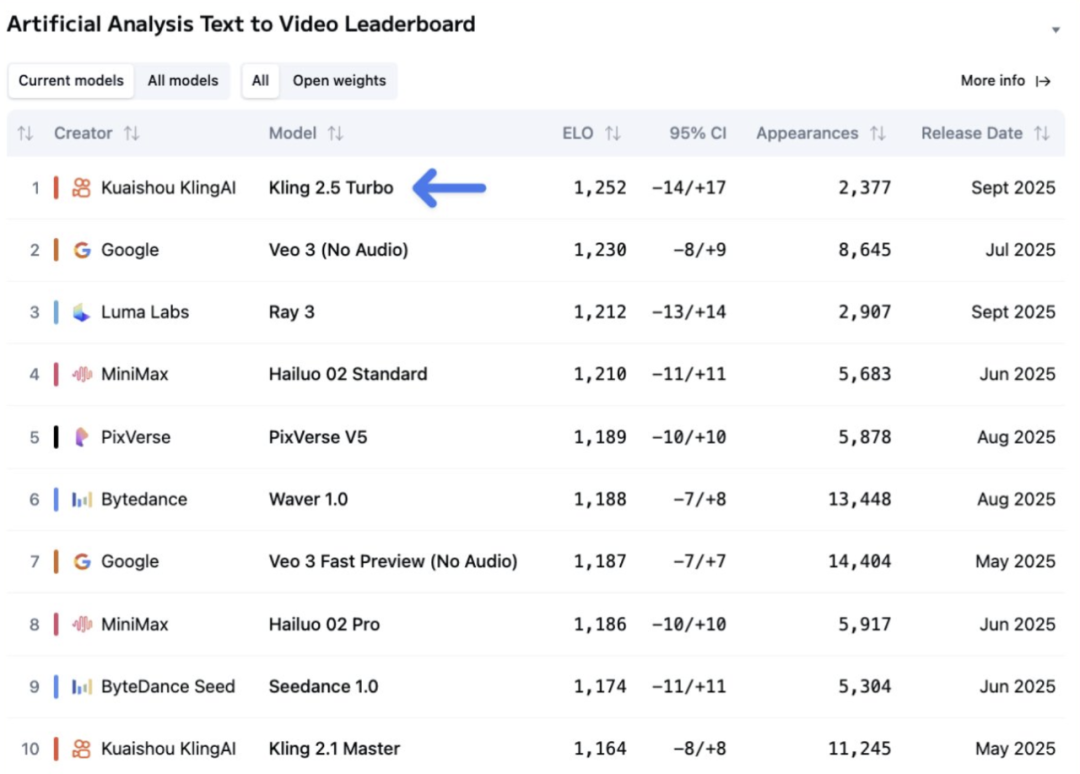Open More info link
The image size is (1080, 774).
click(x=1005, y=81)
